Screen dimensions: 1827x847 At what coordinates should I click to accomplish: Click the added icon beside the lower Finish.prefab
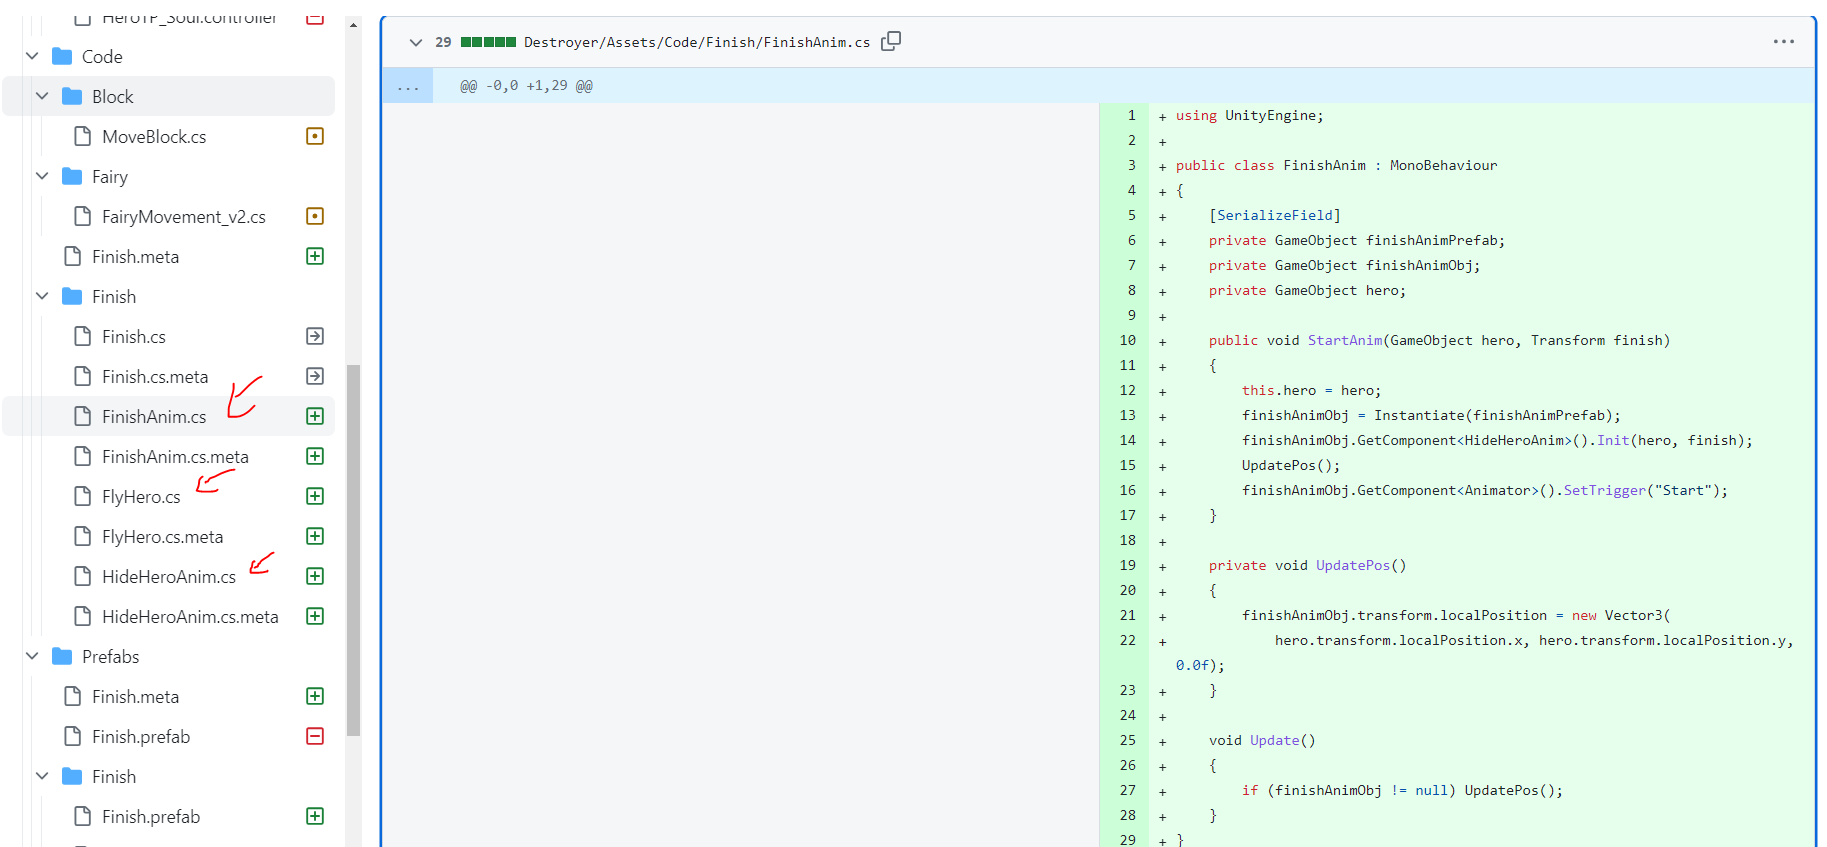[315, 816]
